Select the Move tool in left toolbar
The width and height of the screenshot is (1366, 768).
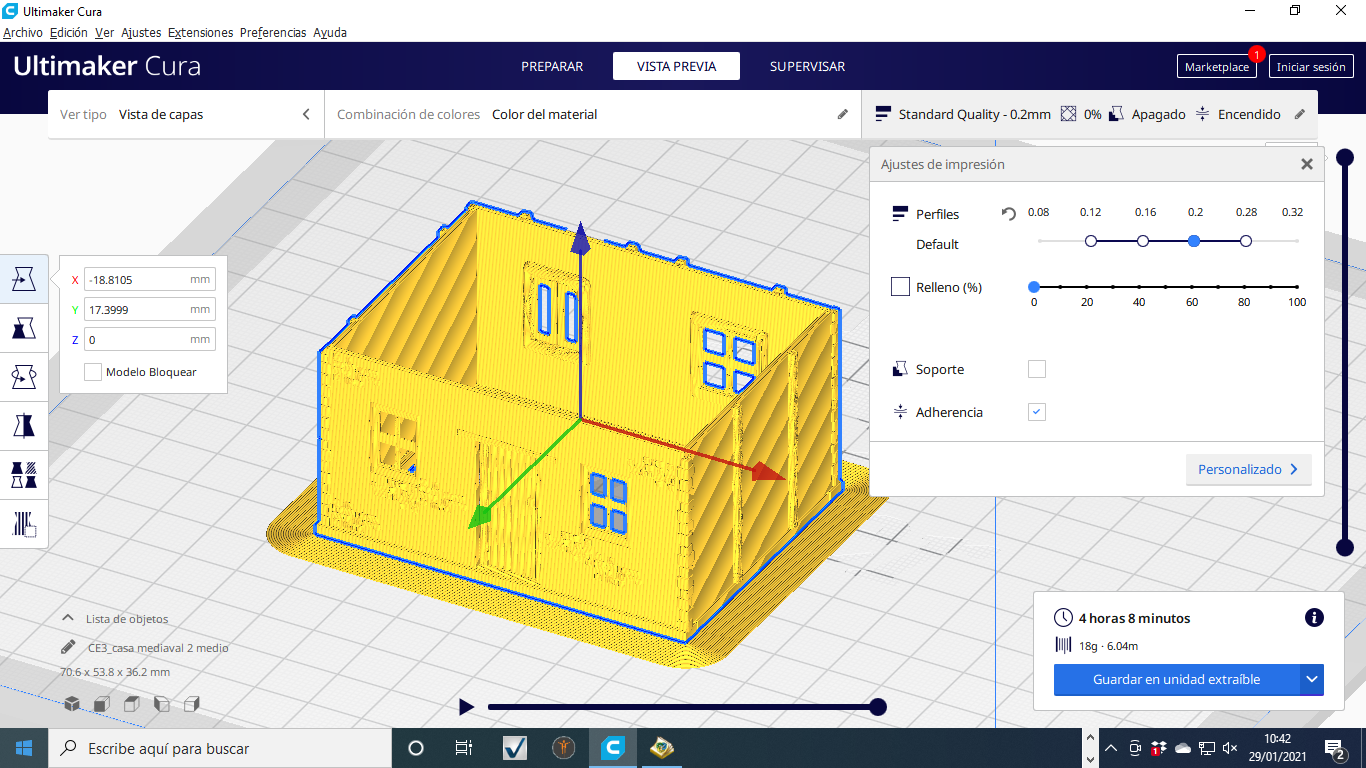(x=23, y=279)
